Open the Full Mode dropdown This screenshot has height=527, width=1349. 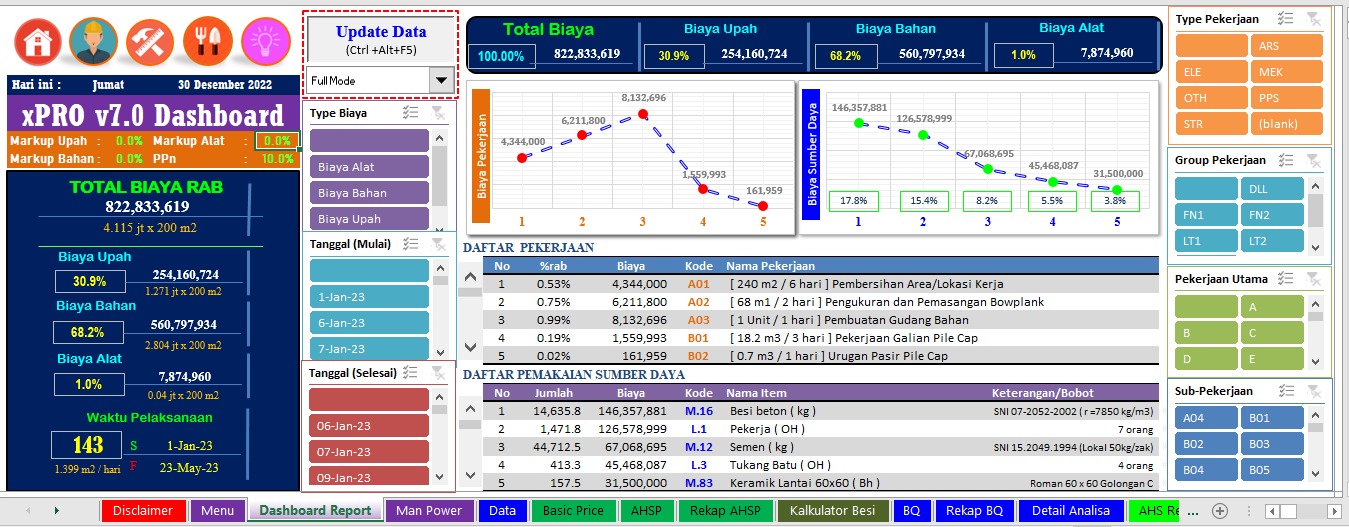tap(440, 80)
